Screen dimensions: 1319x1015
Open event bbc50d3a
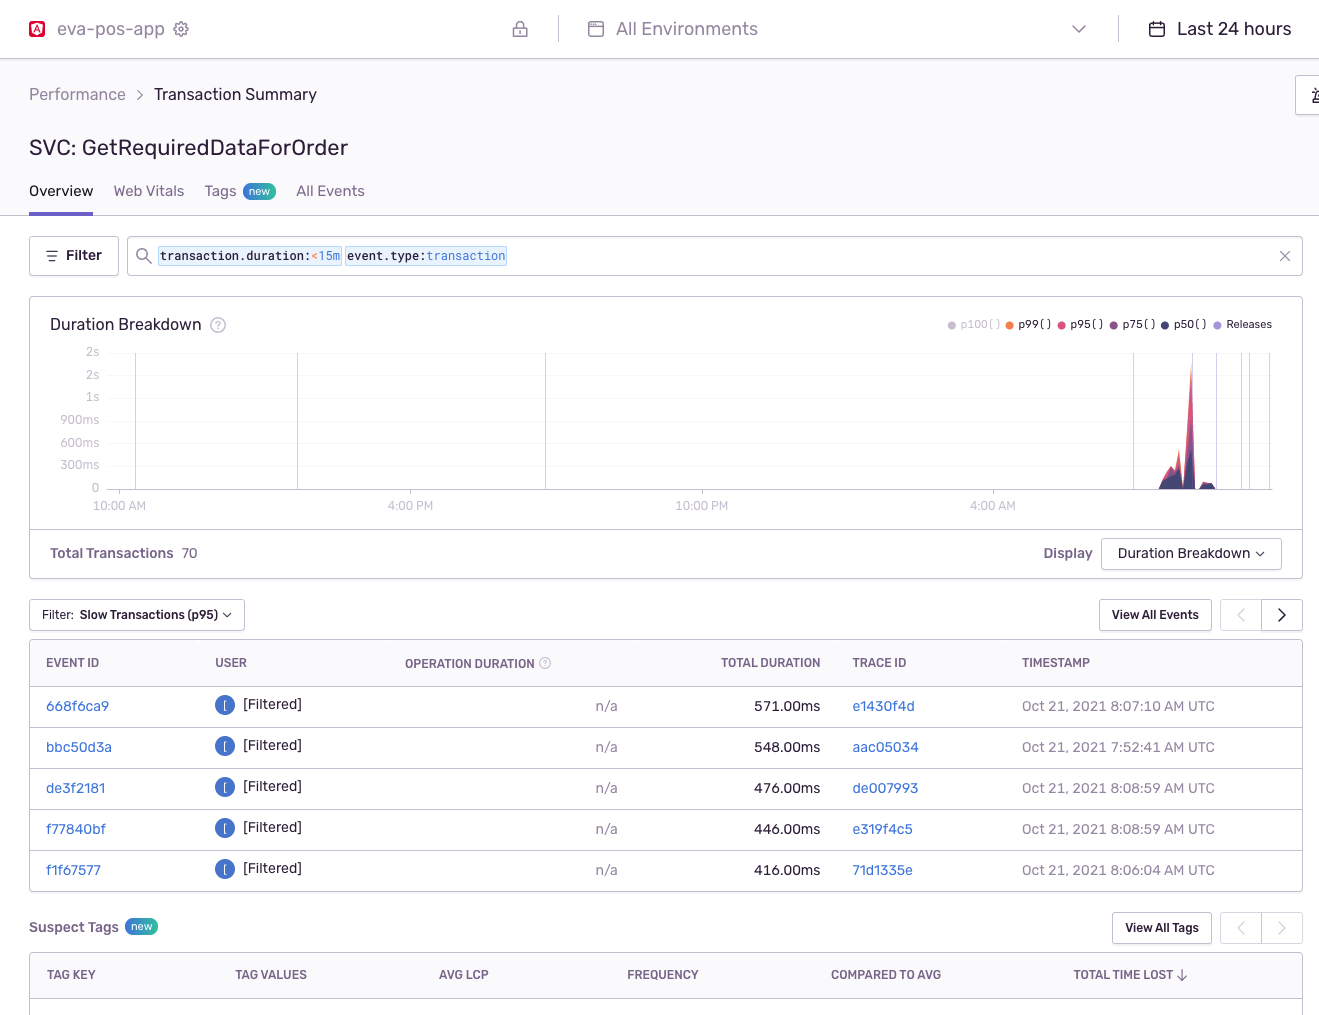click(x=79, y=747)
